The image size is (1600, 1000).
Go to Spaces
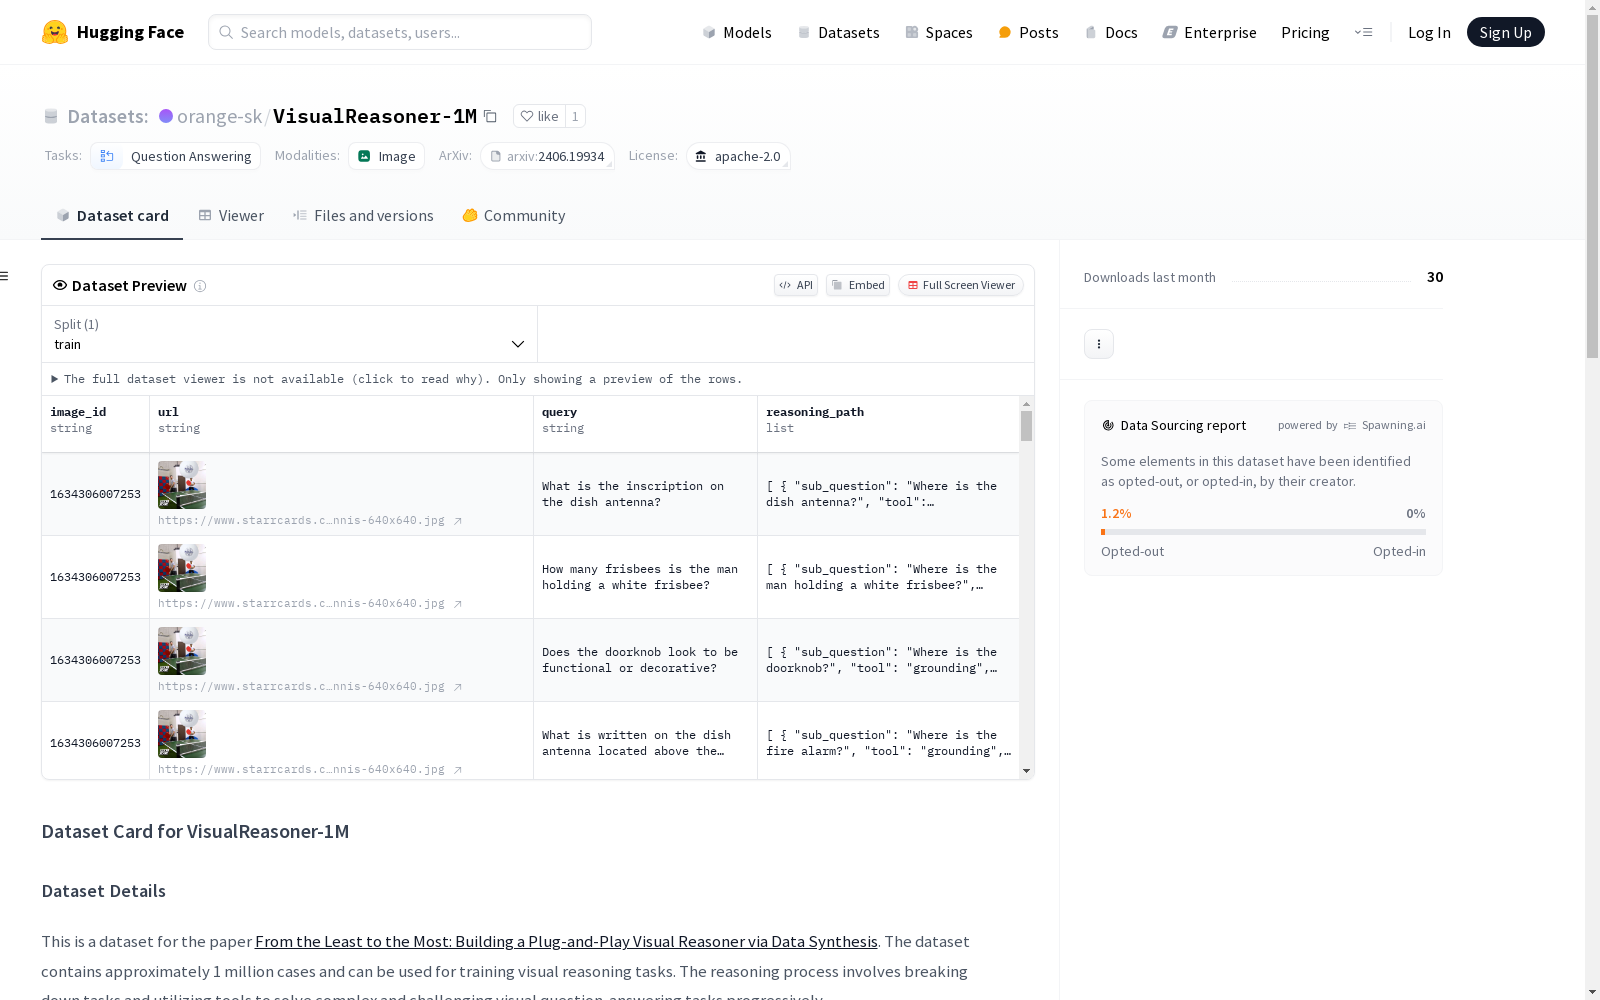(x=939, y=32)
